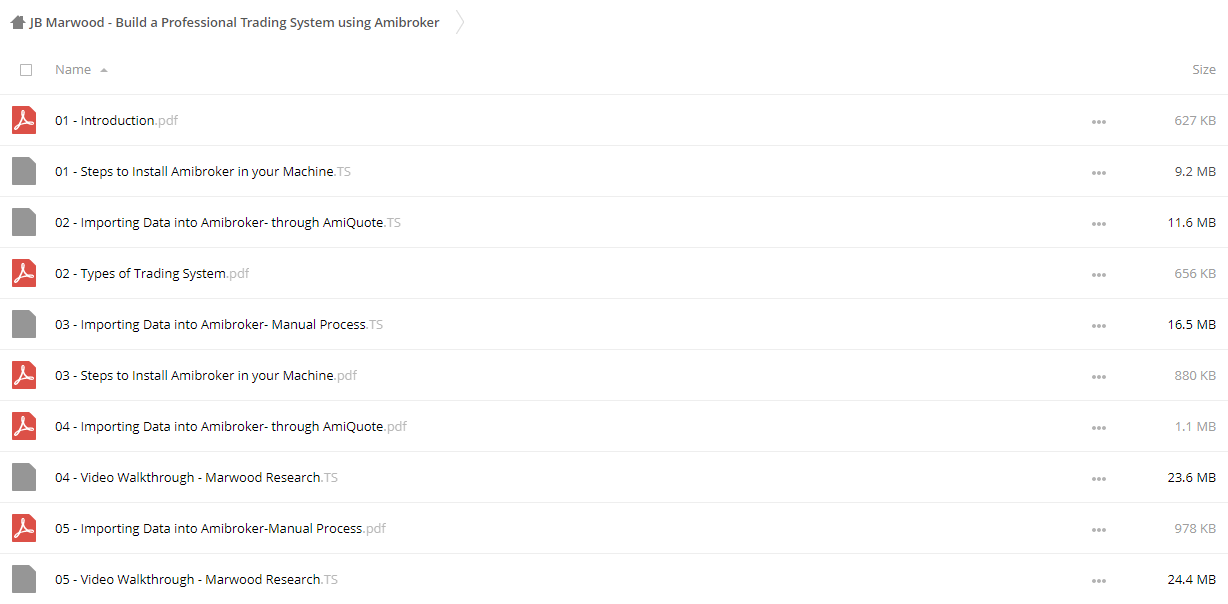Sort files by Name column header
The width and height of the screenshot is (1228, 604).
click(x=73, y=70)
